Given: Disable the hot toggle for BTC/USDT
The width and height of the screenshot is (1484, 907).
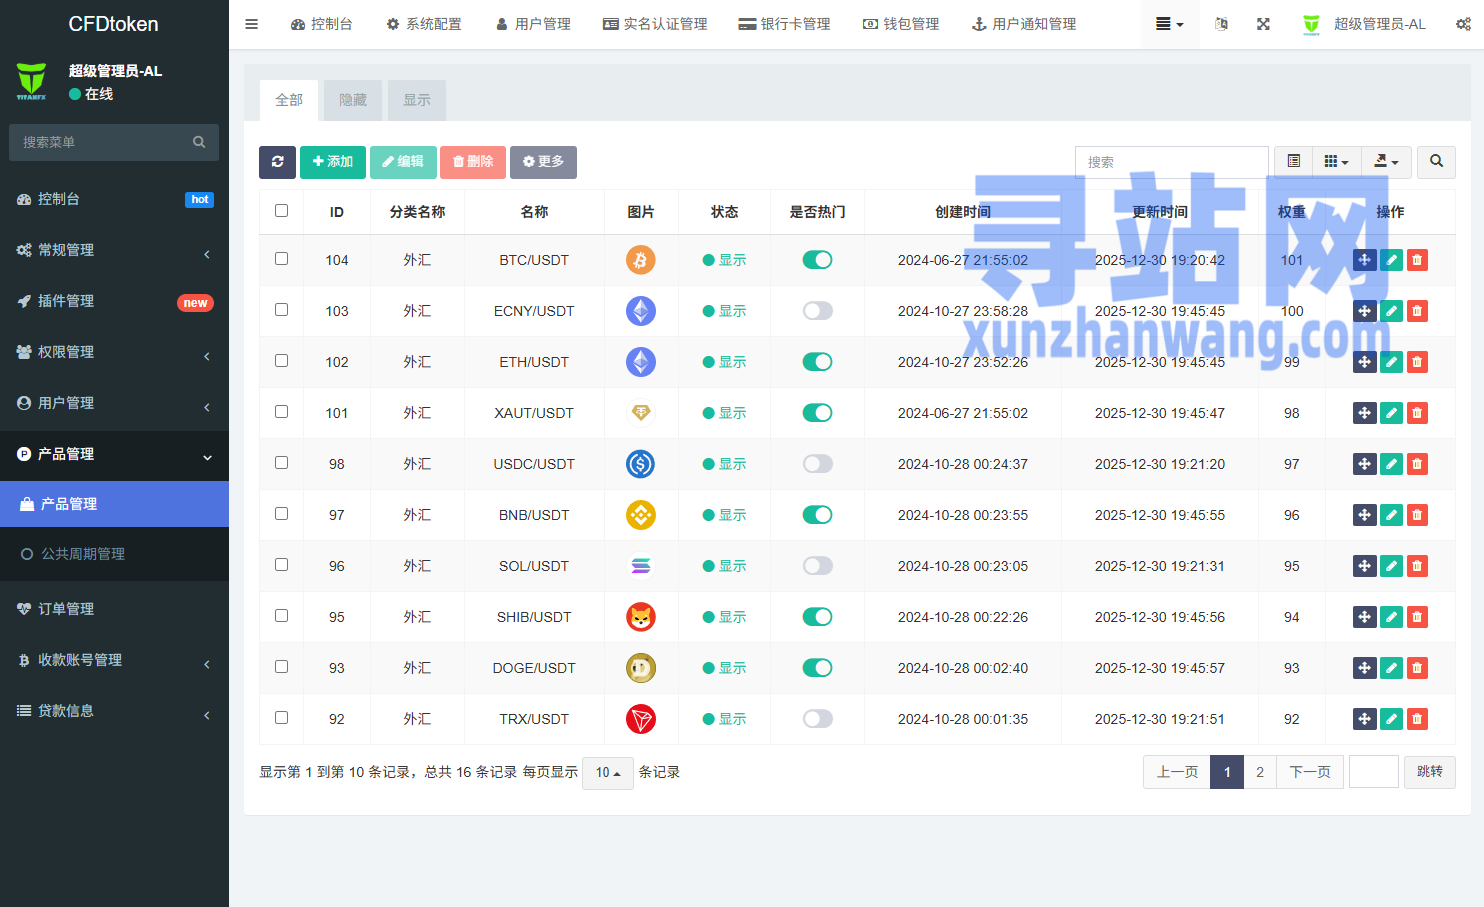Looking at the screenshot, I should (x=817, y=260).
